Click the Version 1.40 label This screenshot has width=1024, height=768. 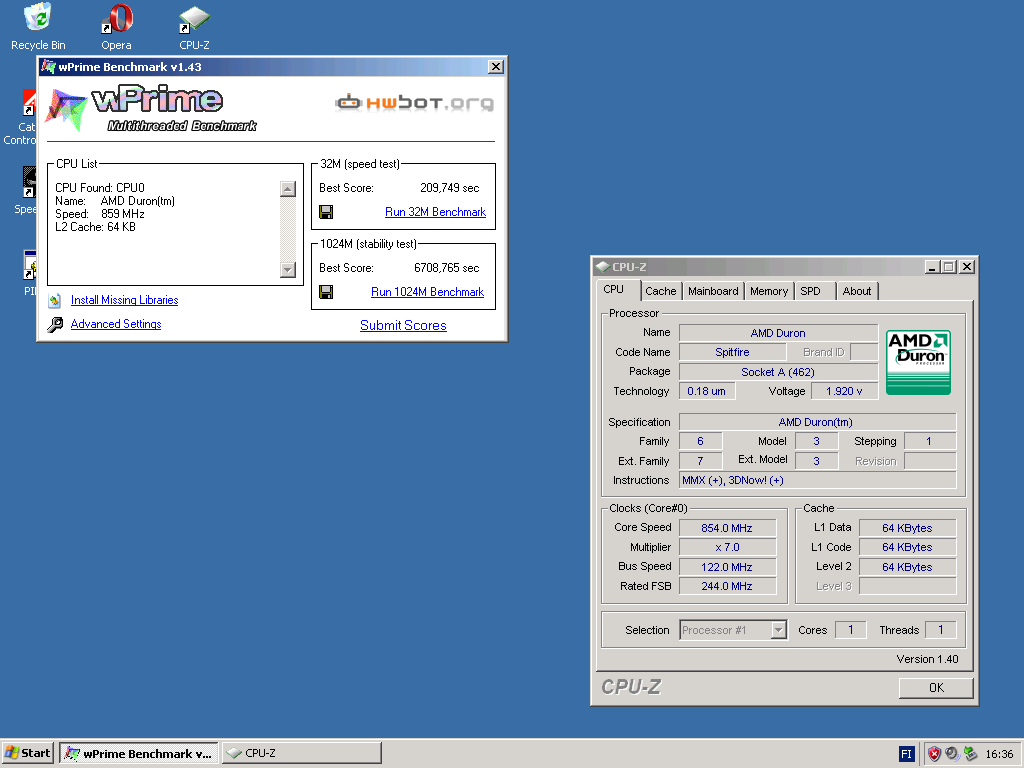click(x=927, y=659)
